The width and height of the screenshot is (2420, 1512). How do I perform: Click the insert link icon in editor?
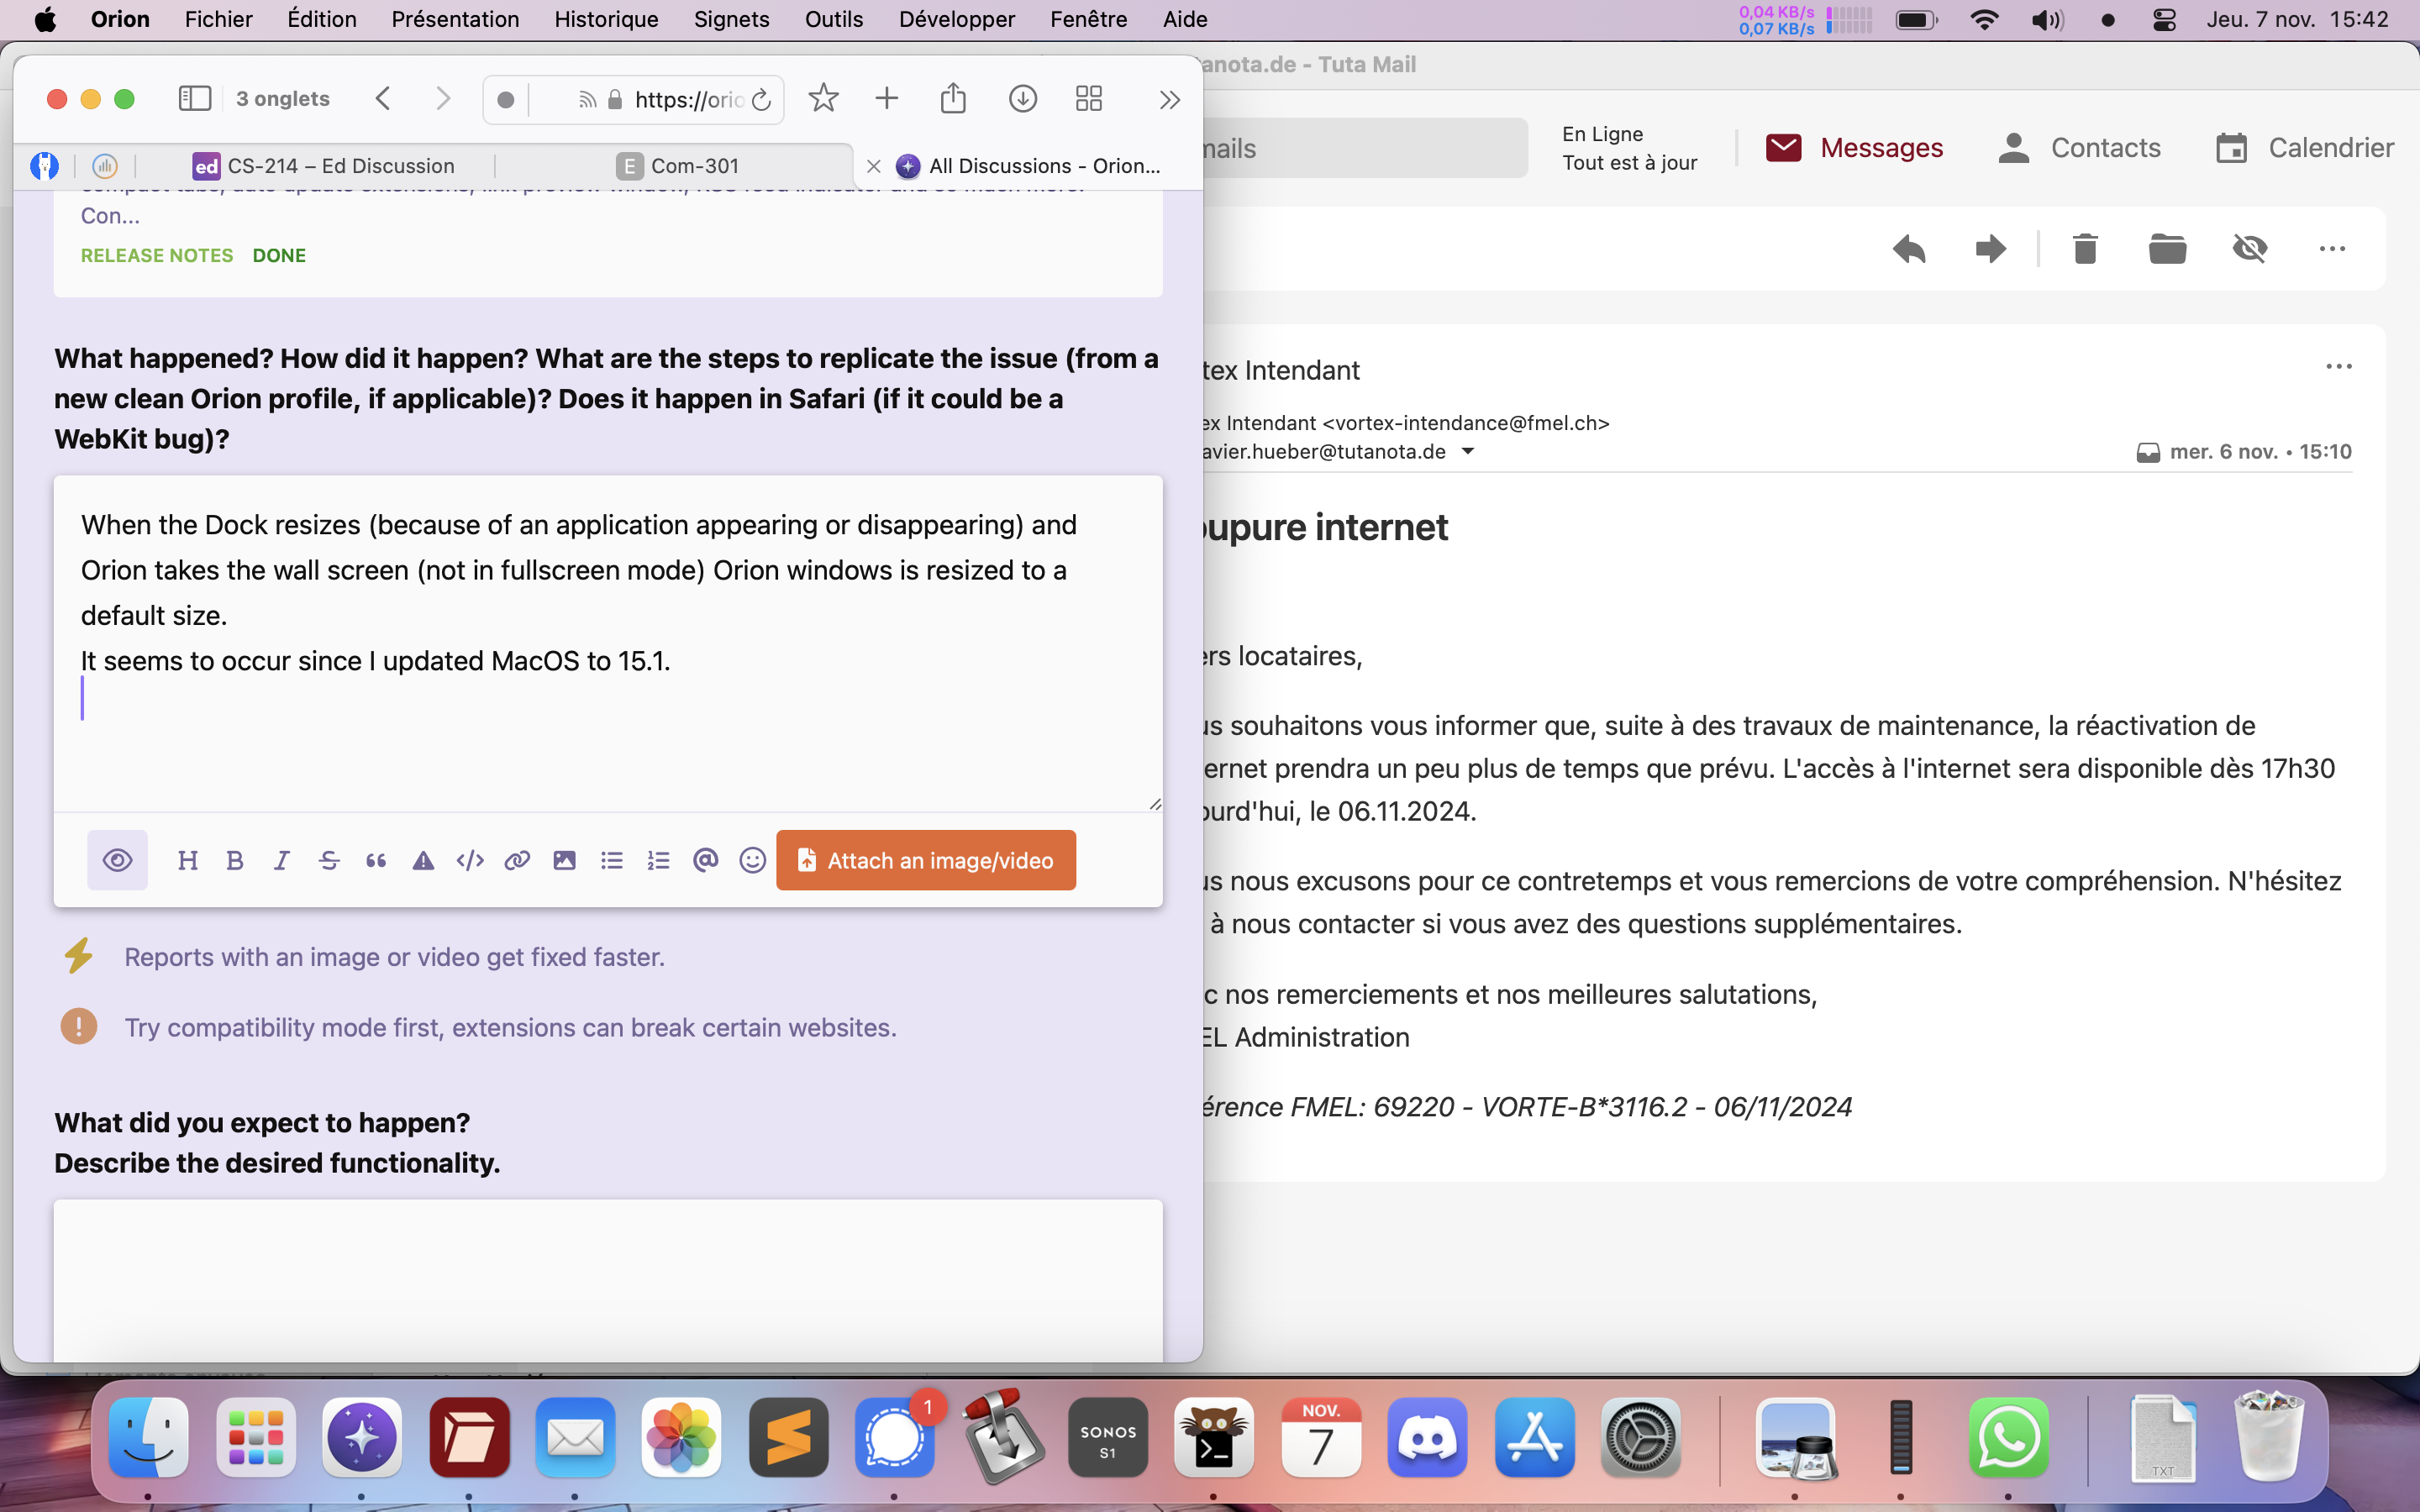pyautogui.click(x=517, y=860)
